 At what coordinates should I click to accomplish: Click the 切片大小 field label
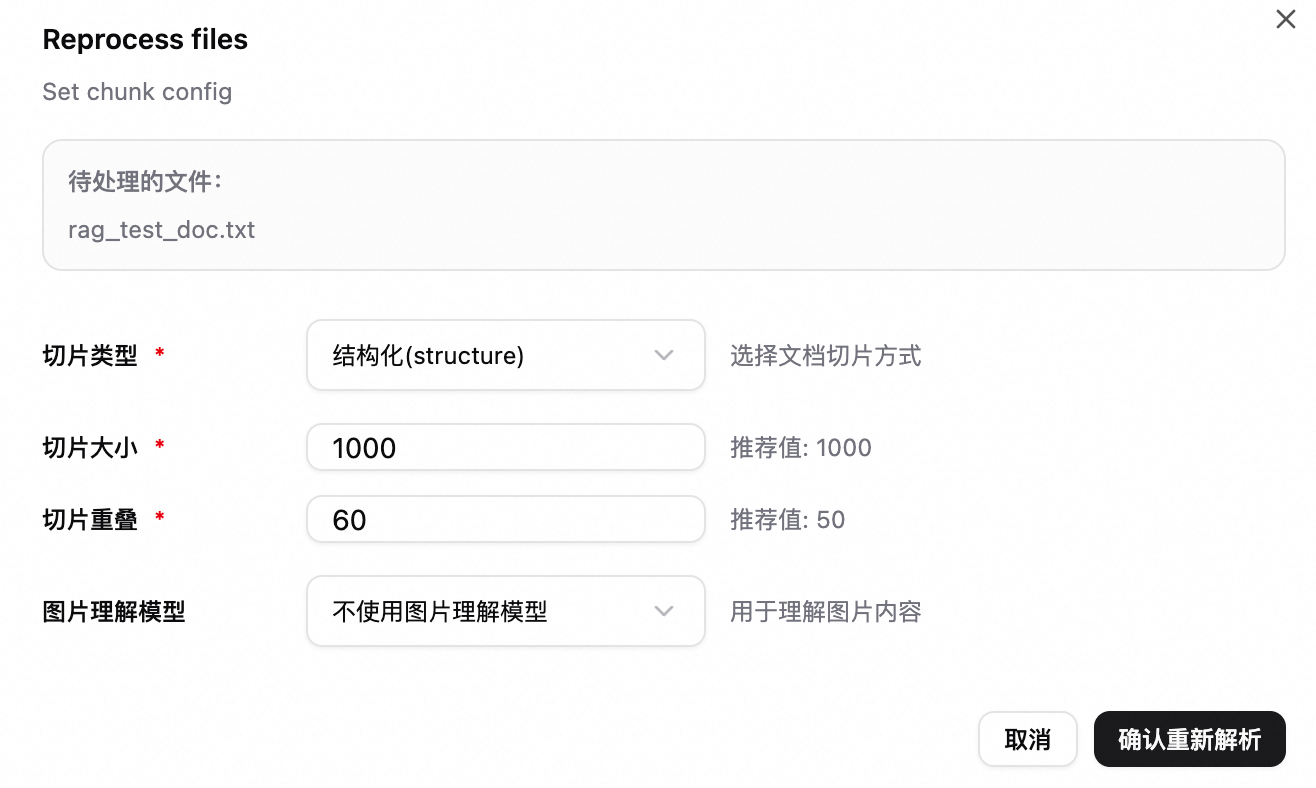[90, 448]
